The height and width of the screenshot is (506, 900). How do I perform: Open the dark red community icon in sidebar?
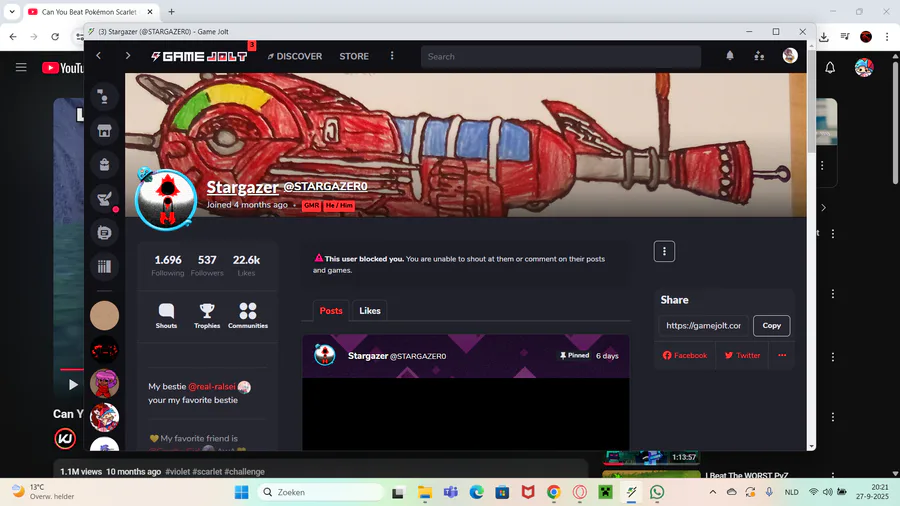point(104,349)
